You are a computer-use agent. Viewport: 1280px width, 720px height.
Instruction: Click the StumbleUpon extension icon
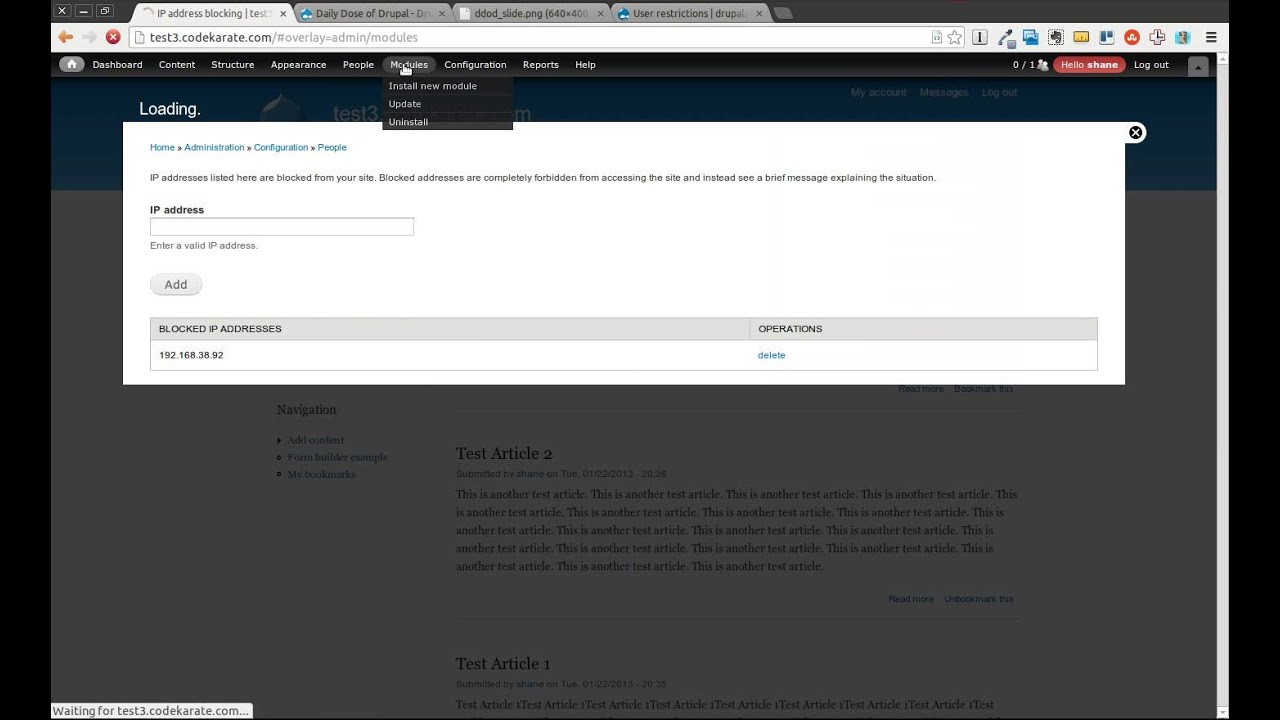click(x=1132, y=37)
